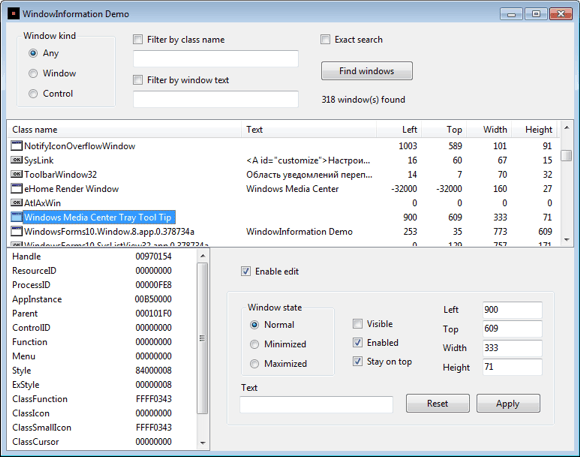This screenshot has width=580, height=457.
Task: Select the eHome Render Window text
Action: (x=71, y=189)
